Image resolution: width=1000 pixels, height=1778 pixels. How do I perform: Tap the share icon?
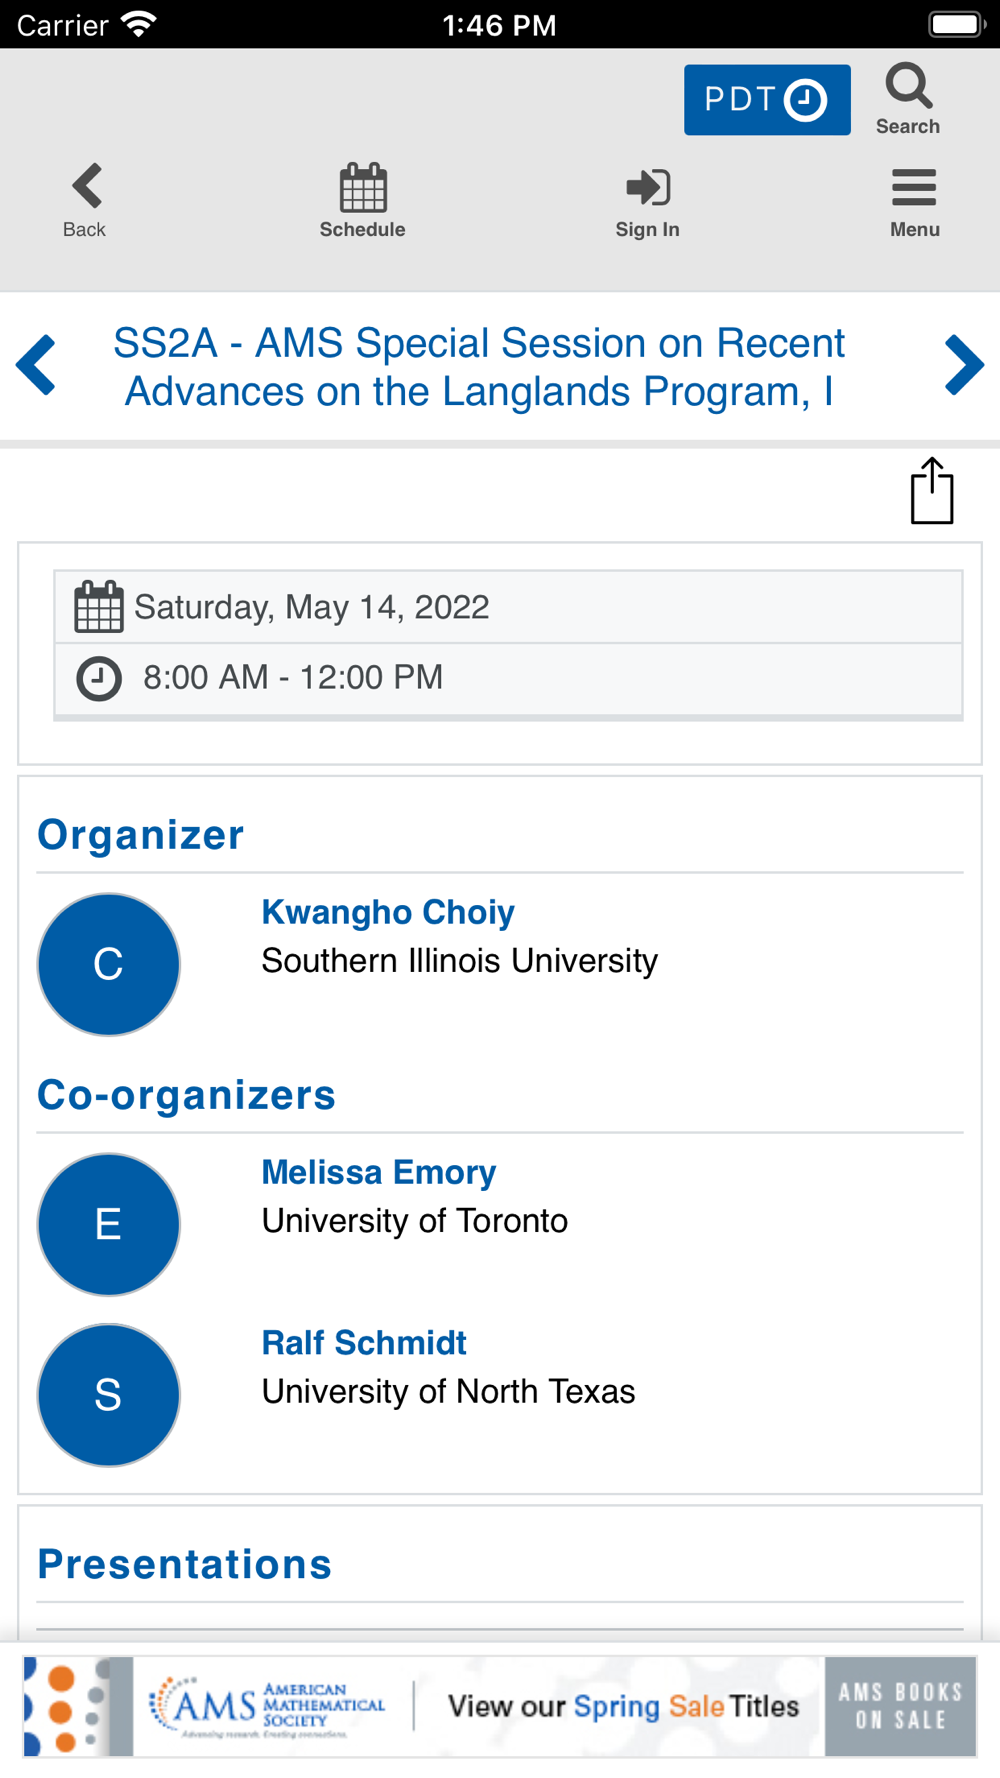click(932, 490)
